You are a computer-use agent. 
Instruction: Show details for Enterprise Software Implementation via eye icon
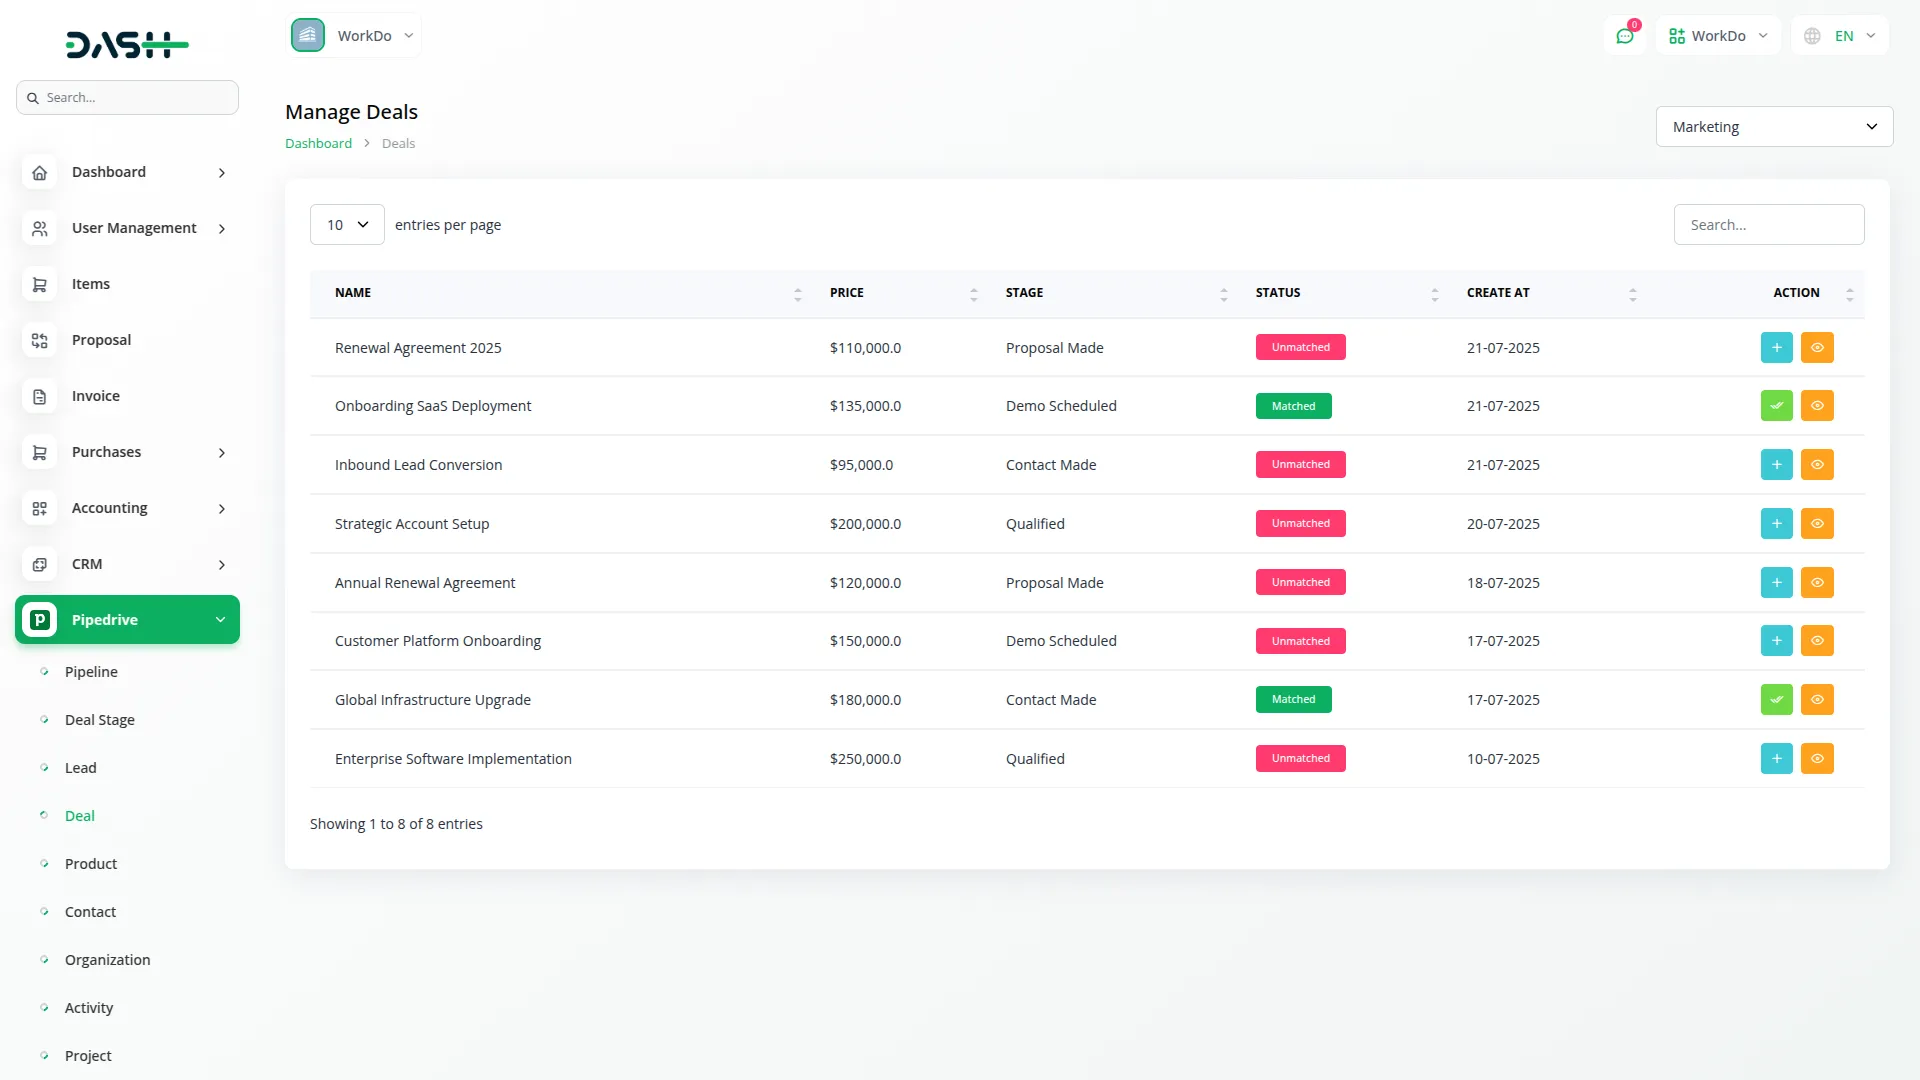1817,758
